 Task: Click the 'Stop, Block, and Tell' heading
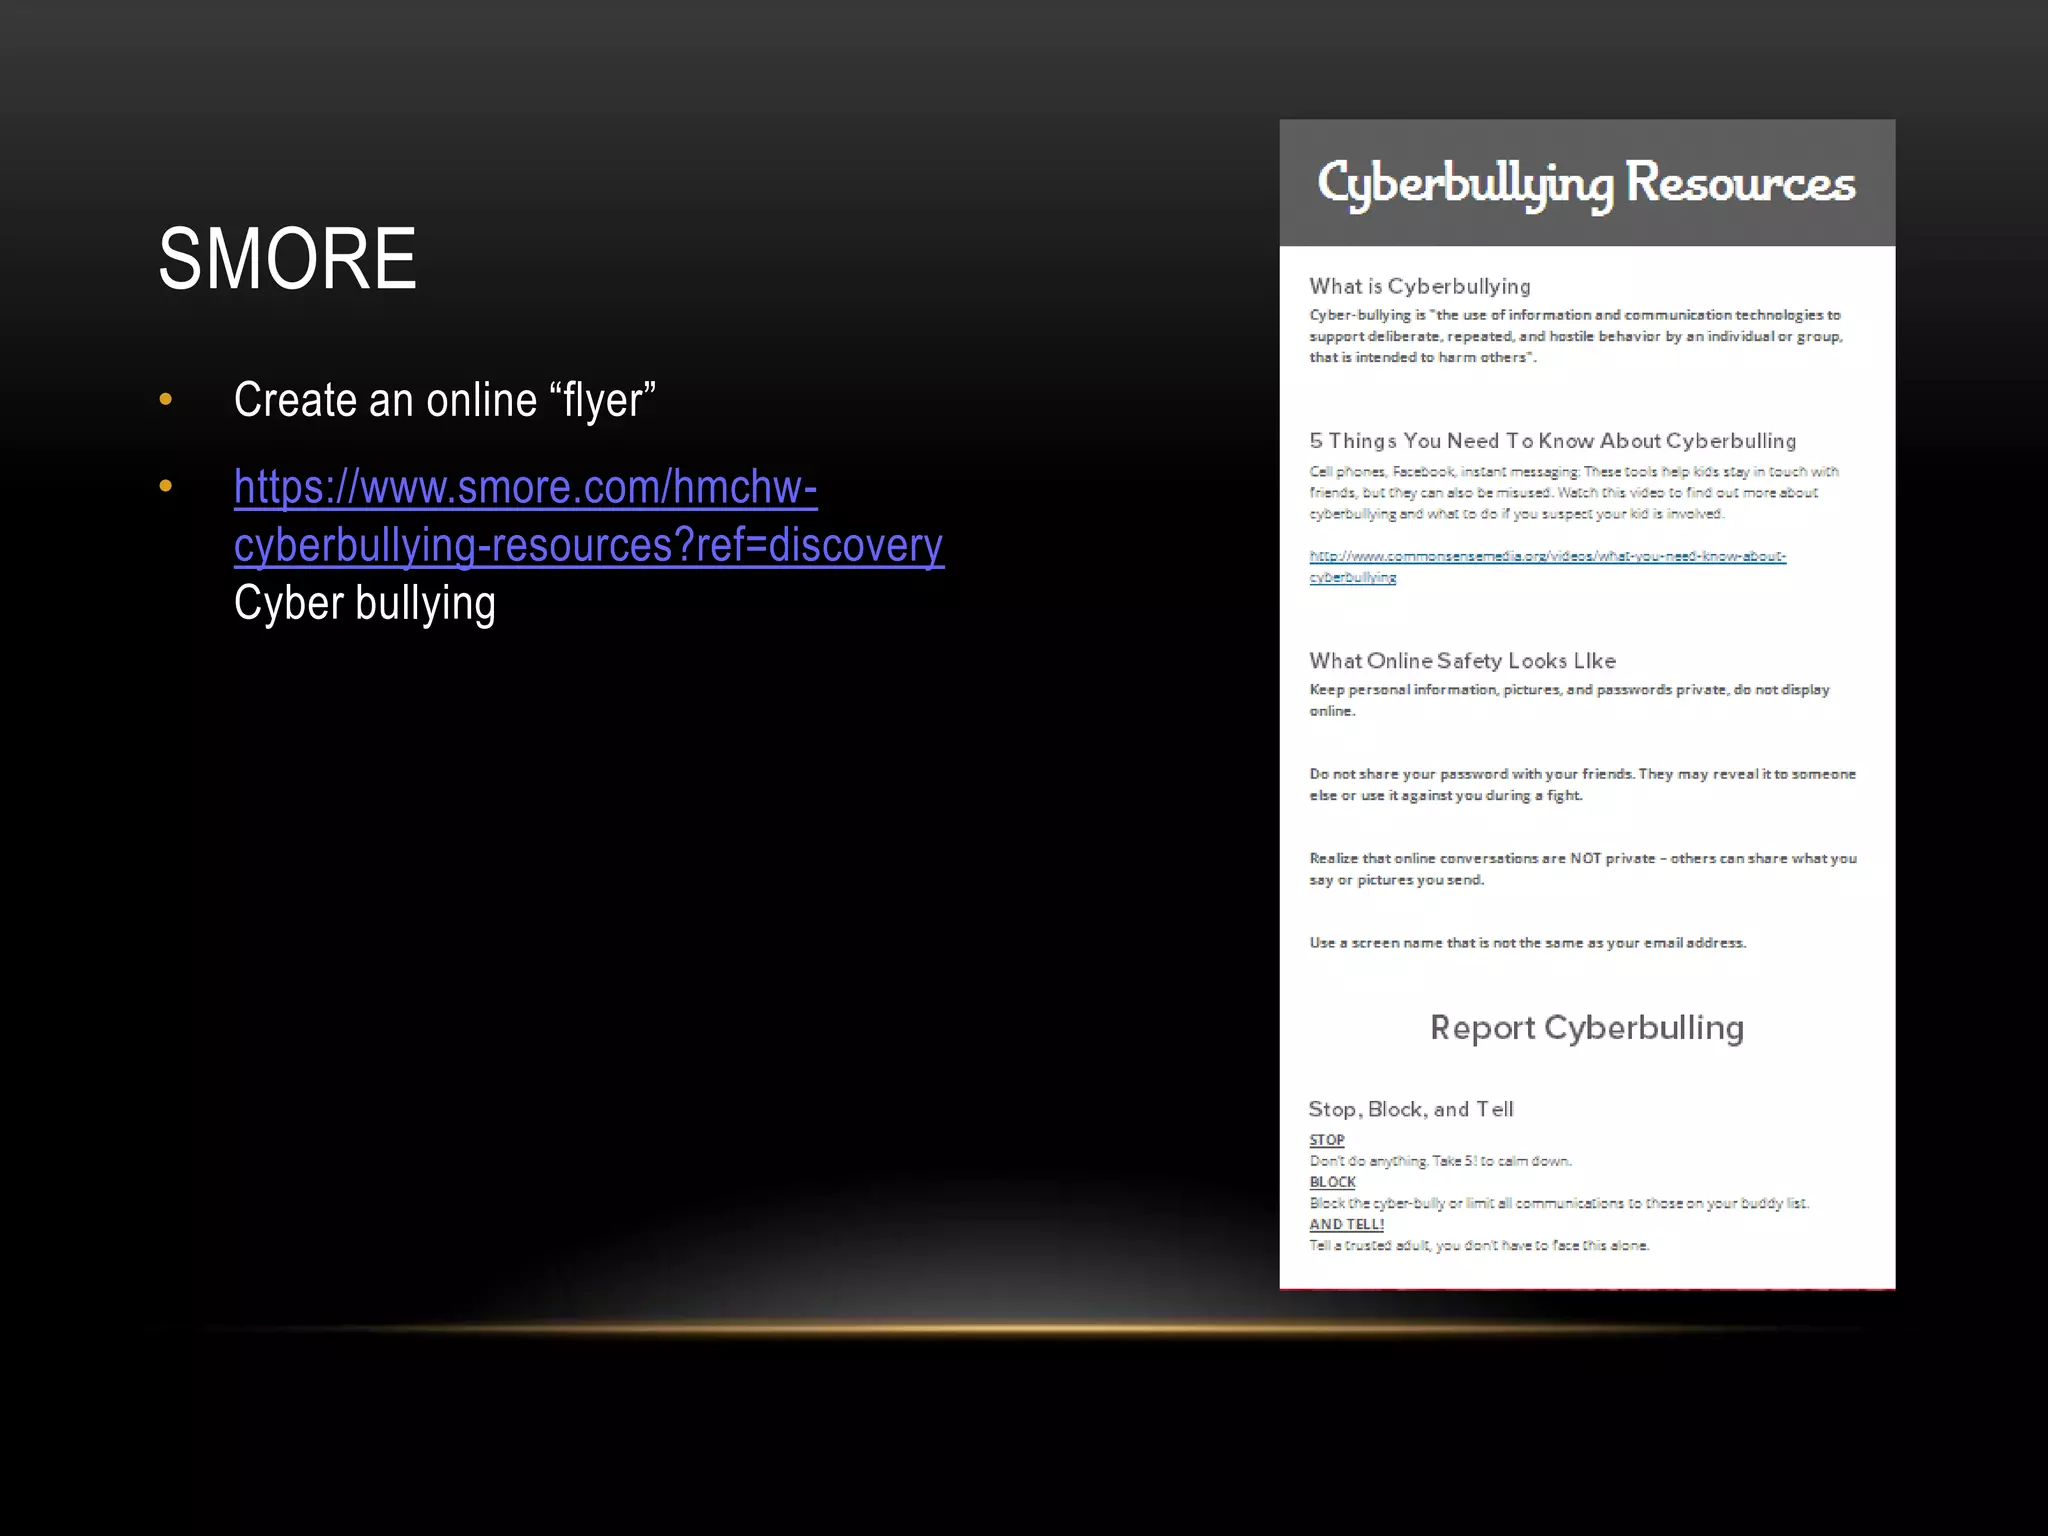(1411, 1109)
